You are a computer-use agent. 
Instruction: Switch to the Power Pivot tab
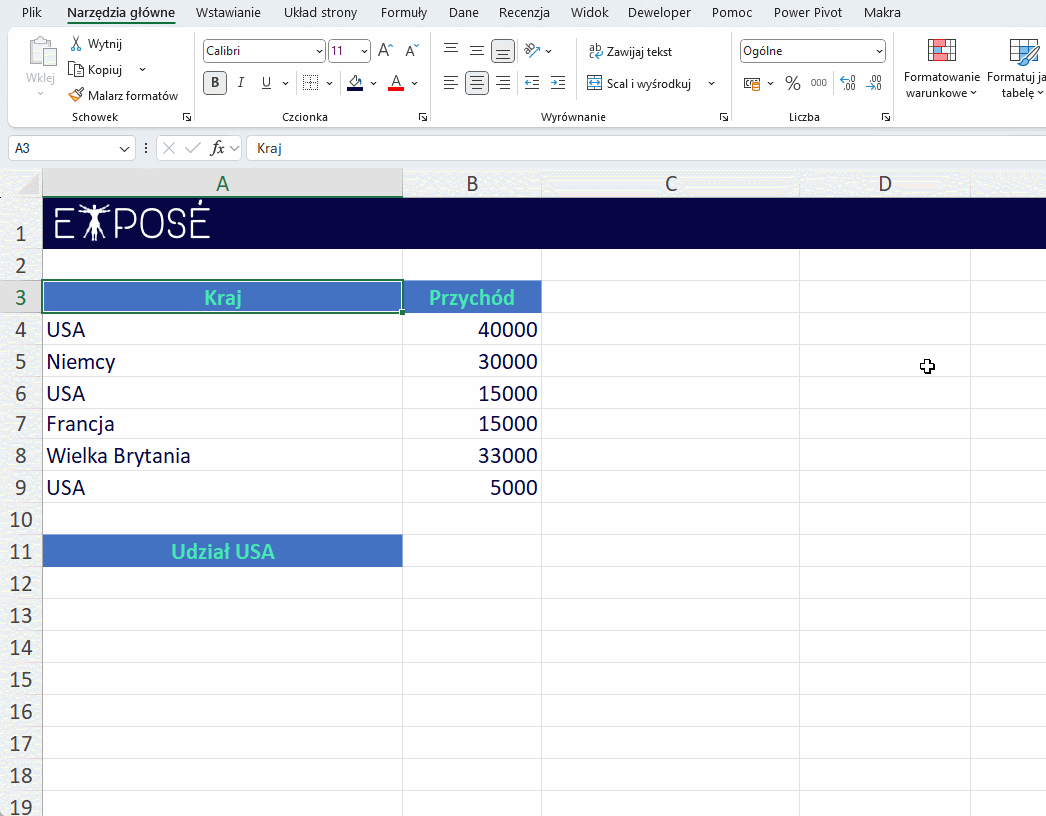[x=808, y=12]
